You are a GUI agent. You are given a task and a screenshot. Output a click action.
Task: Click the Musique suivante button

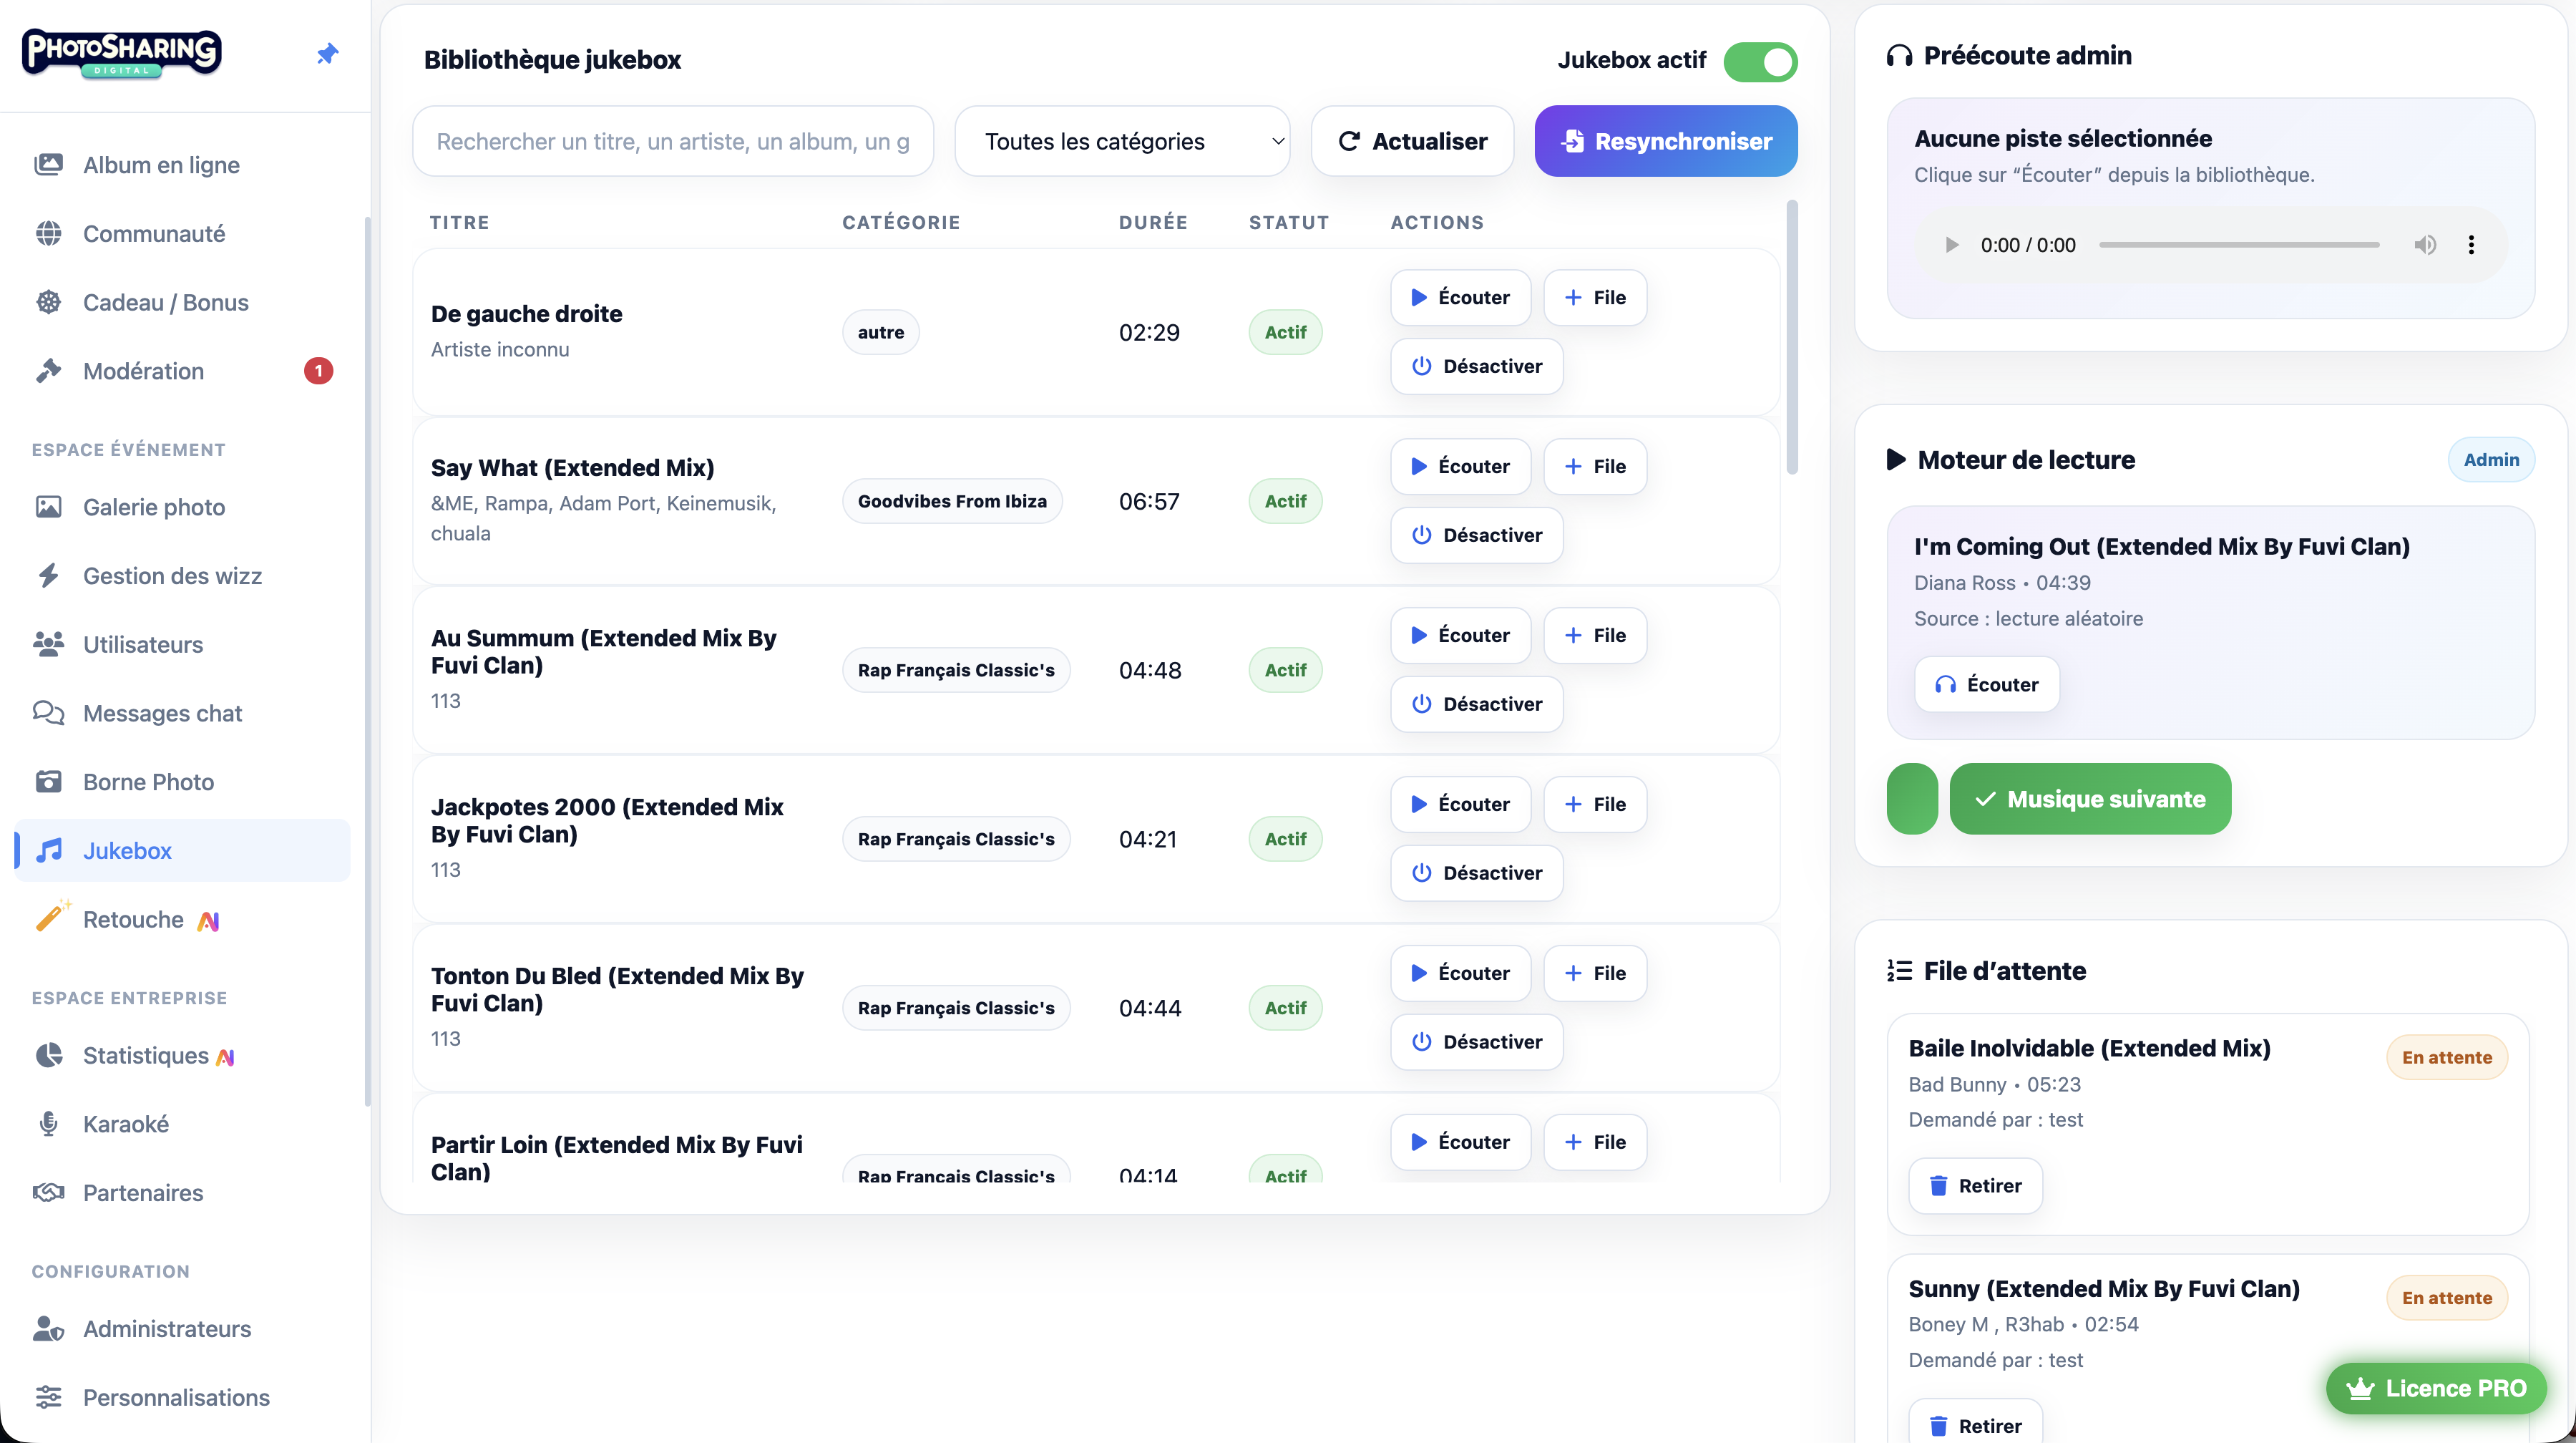pyautogui.click(x=2090, y=799)
